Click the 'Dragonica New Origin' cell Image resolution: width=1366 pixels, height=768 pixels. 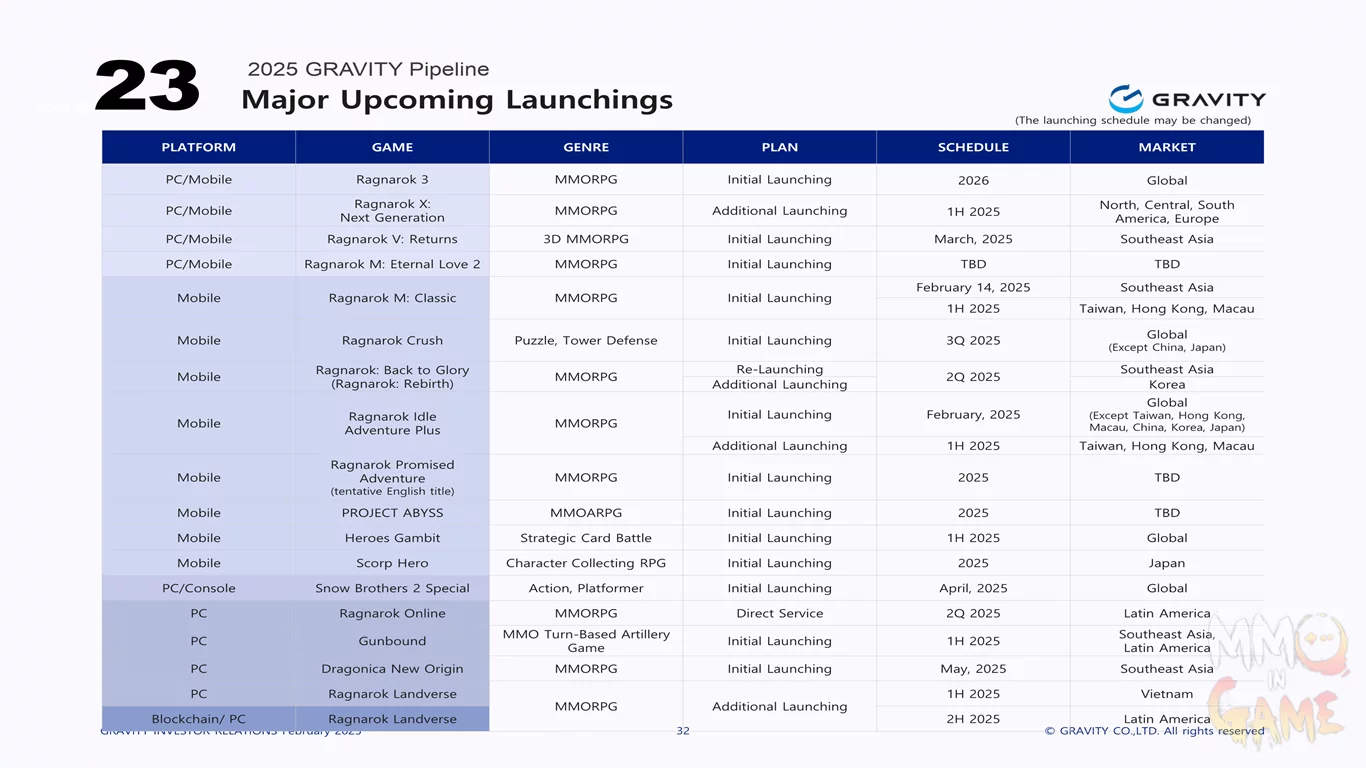coord(392,669)
